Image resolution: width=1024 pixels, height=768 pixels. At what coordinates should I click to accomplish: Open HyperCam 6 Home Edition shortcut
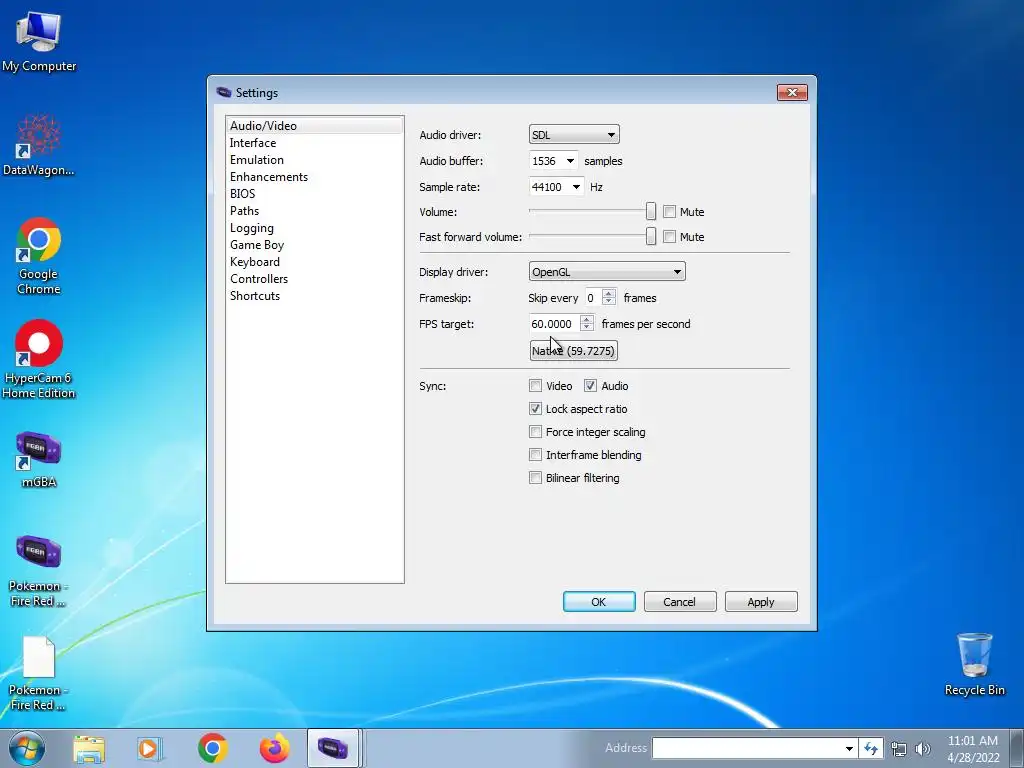pos(39,359)
